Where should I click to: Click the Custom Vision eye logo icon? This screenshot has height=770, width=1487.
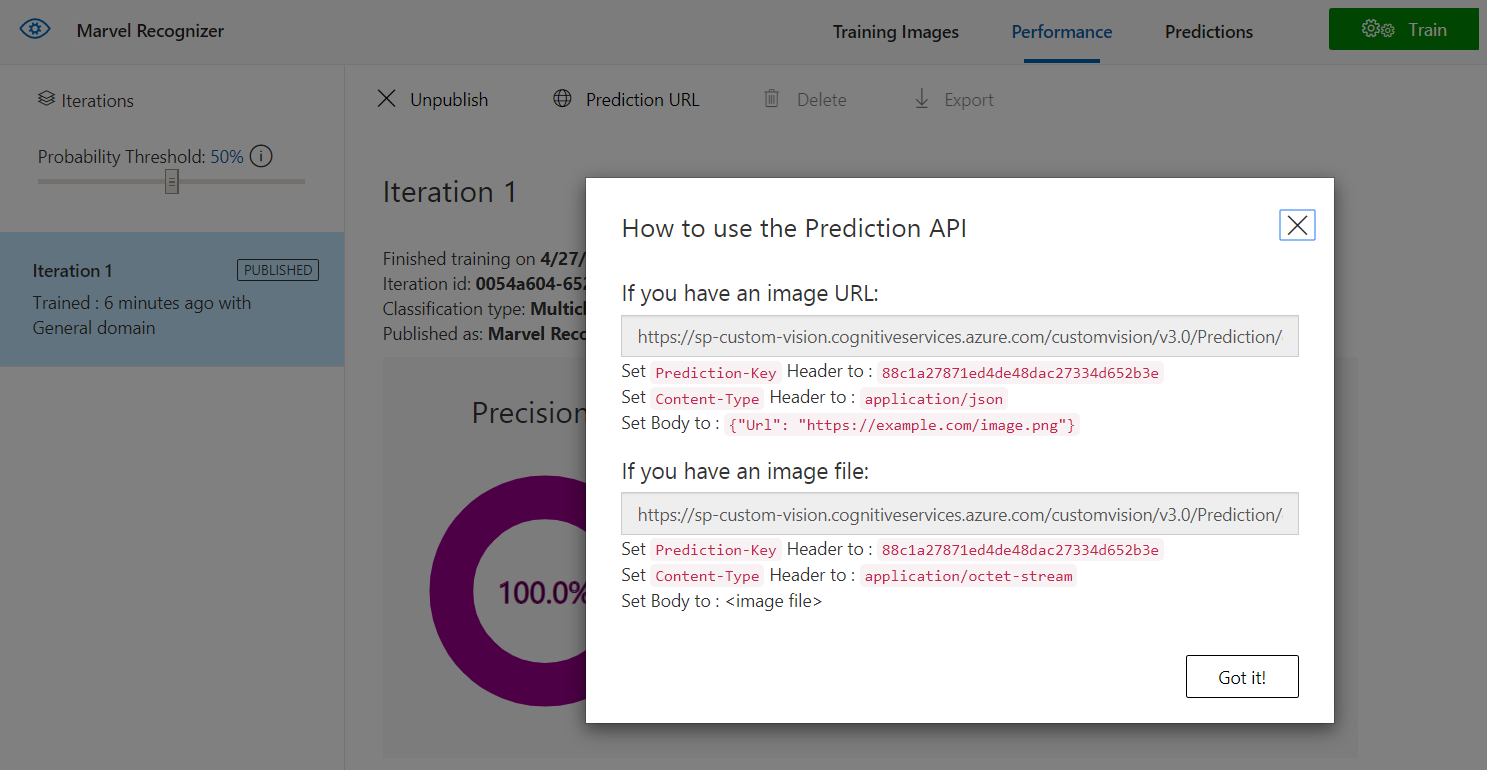35,30
